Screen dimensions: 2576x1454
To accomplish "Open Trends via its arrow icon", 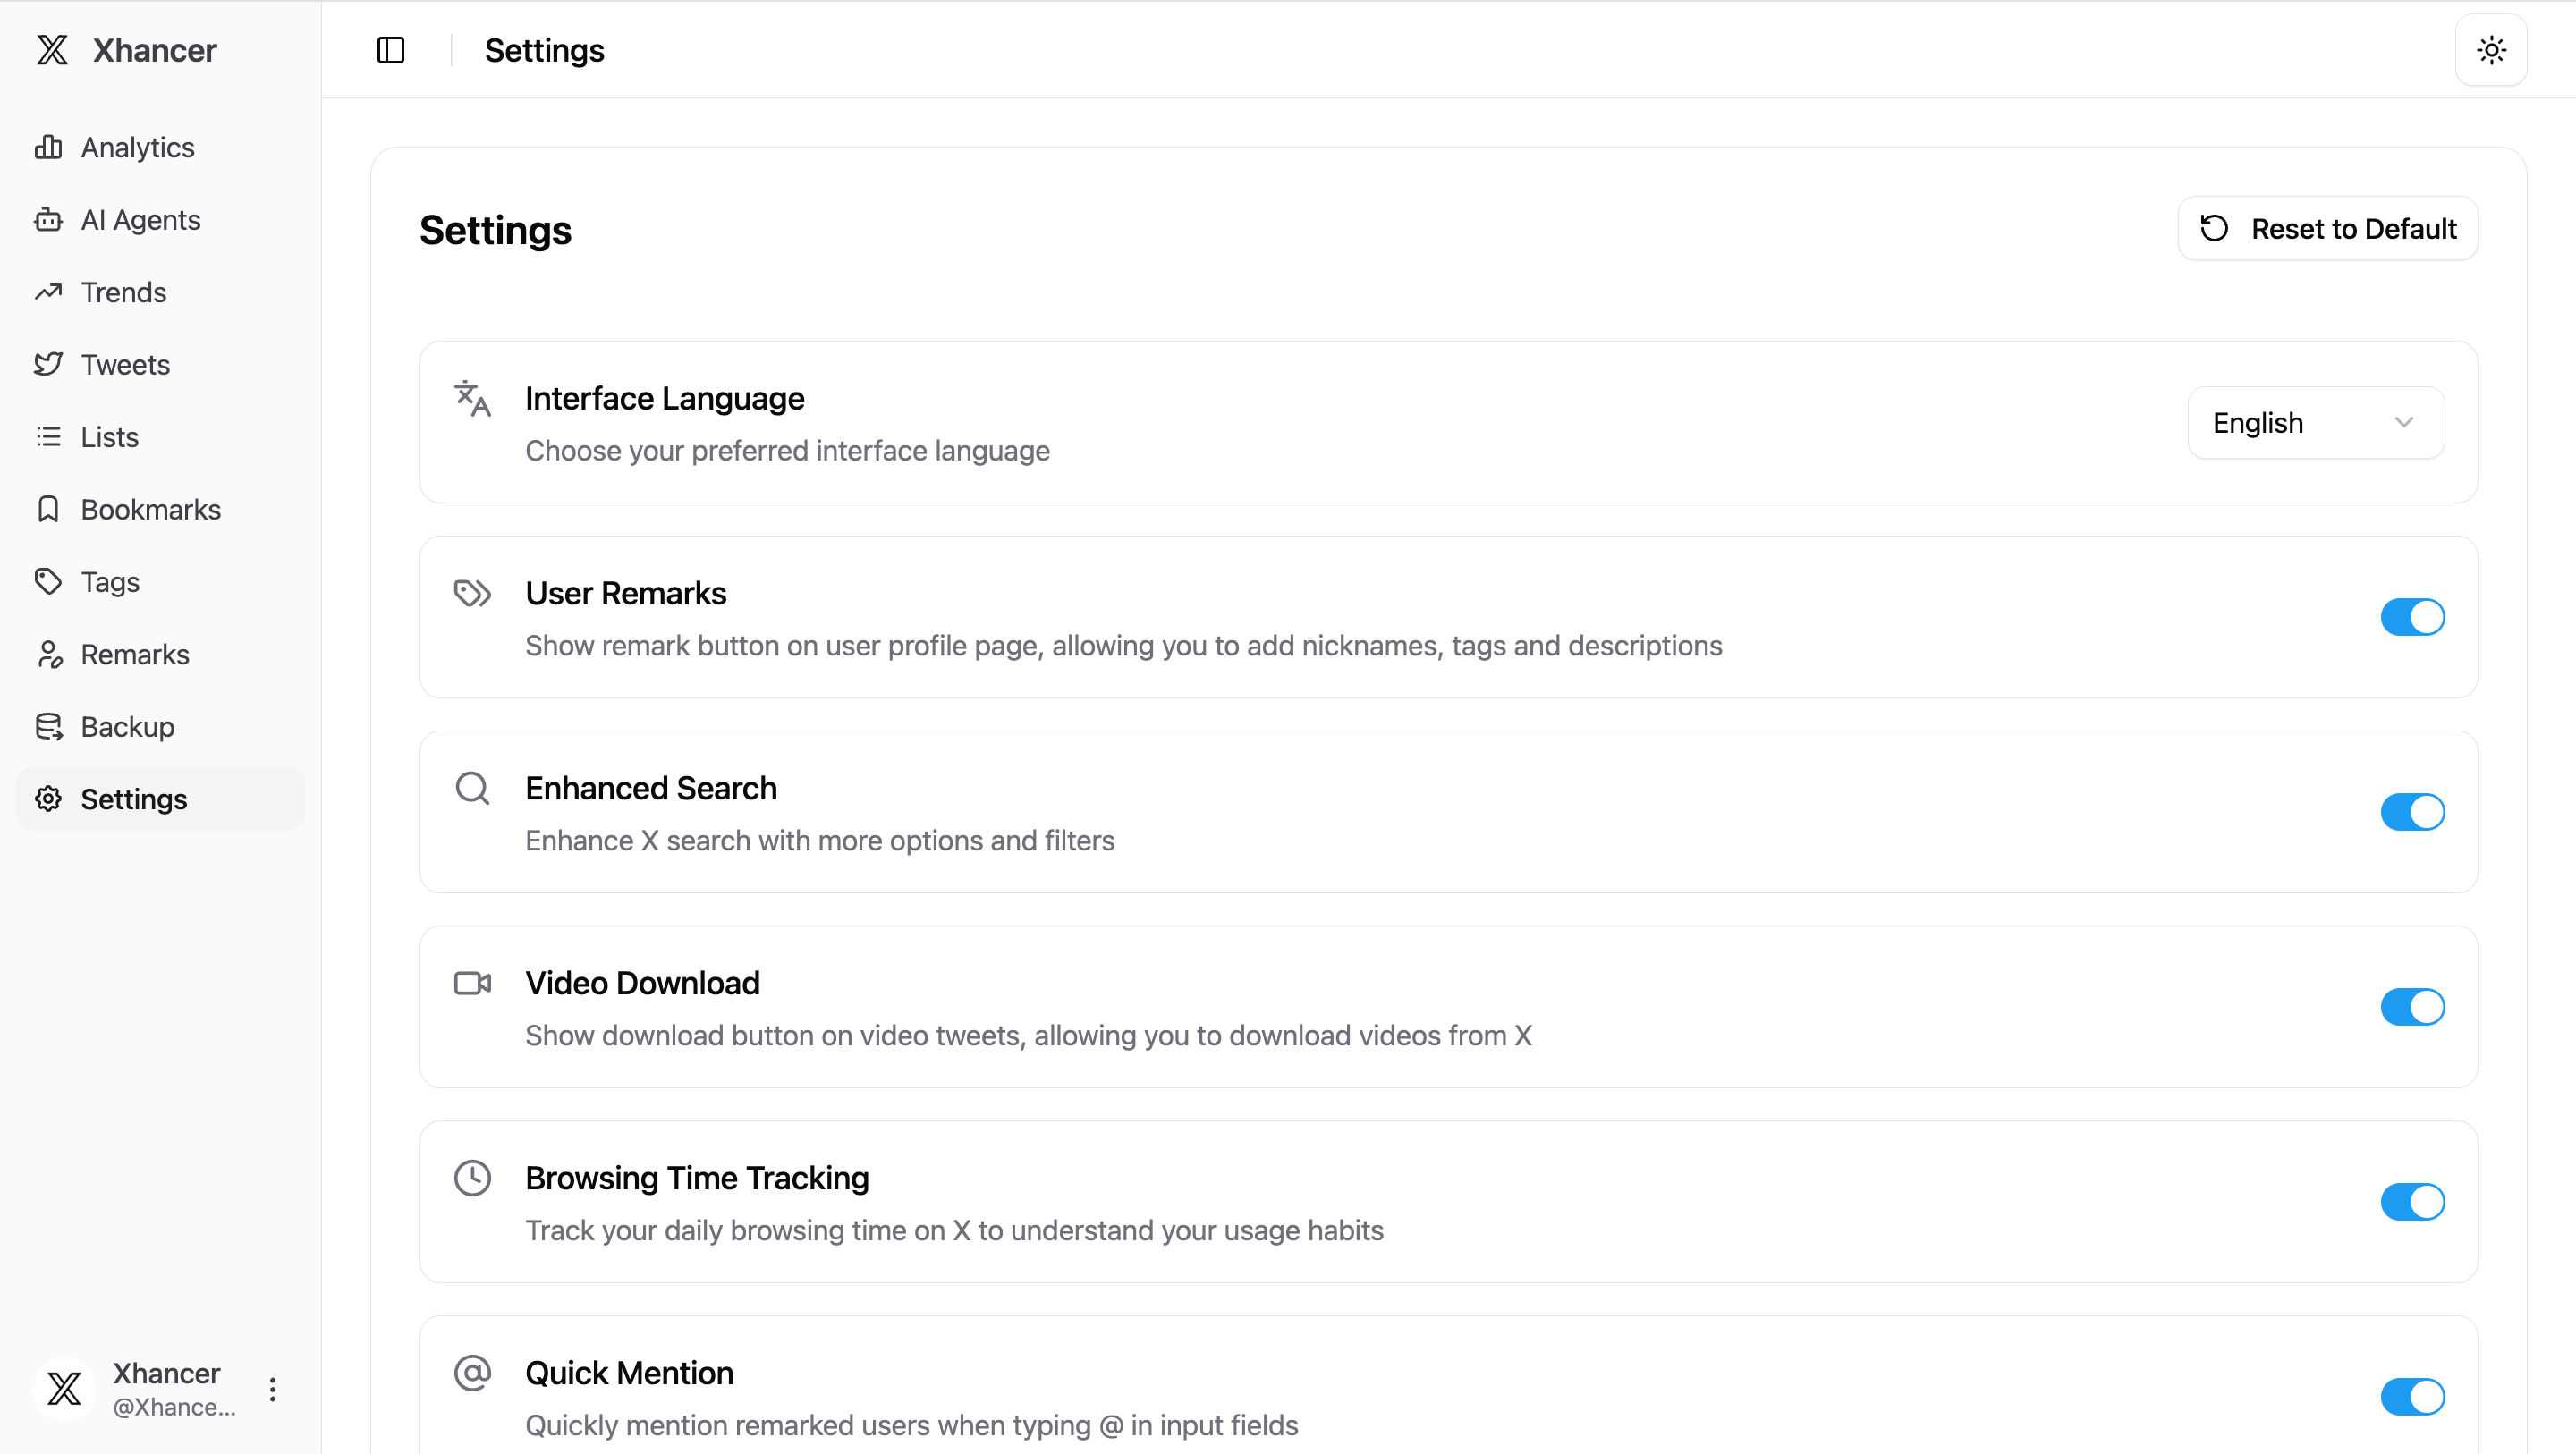I will (48, 292).
